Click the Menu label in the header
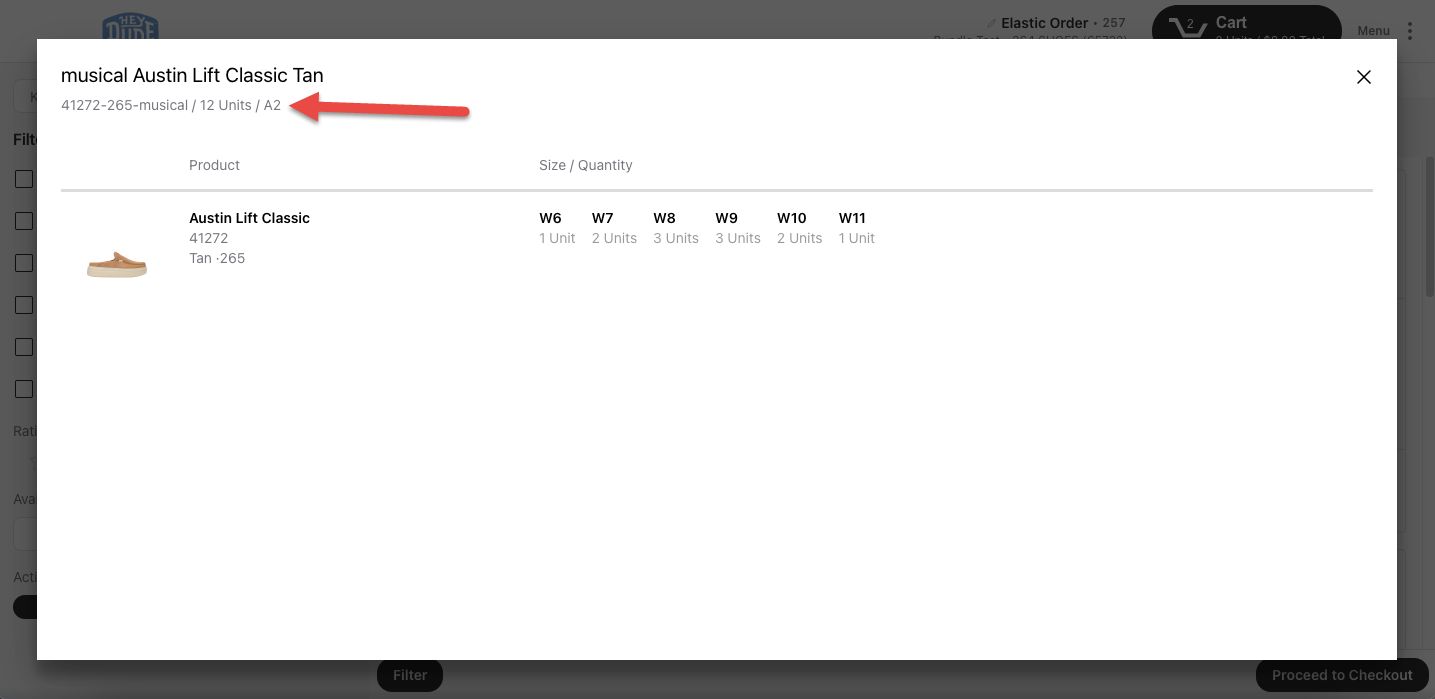1435x699 pixels. tap(1373, 31)
